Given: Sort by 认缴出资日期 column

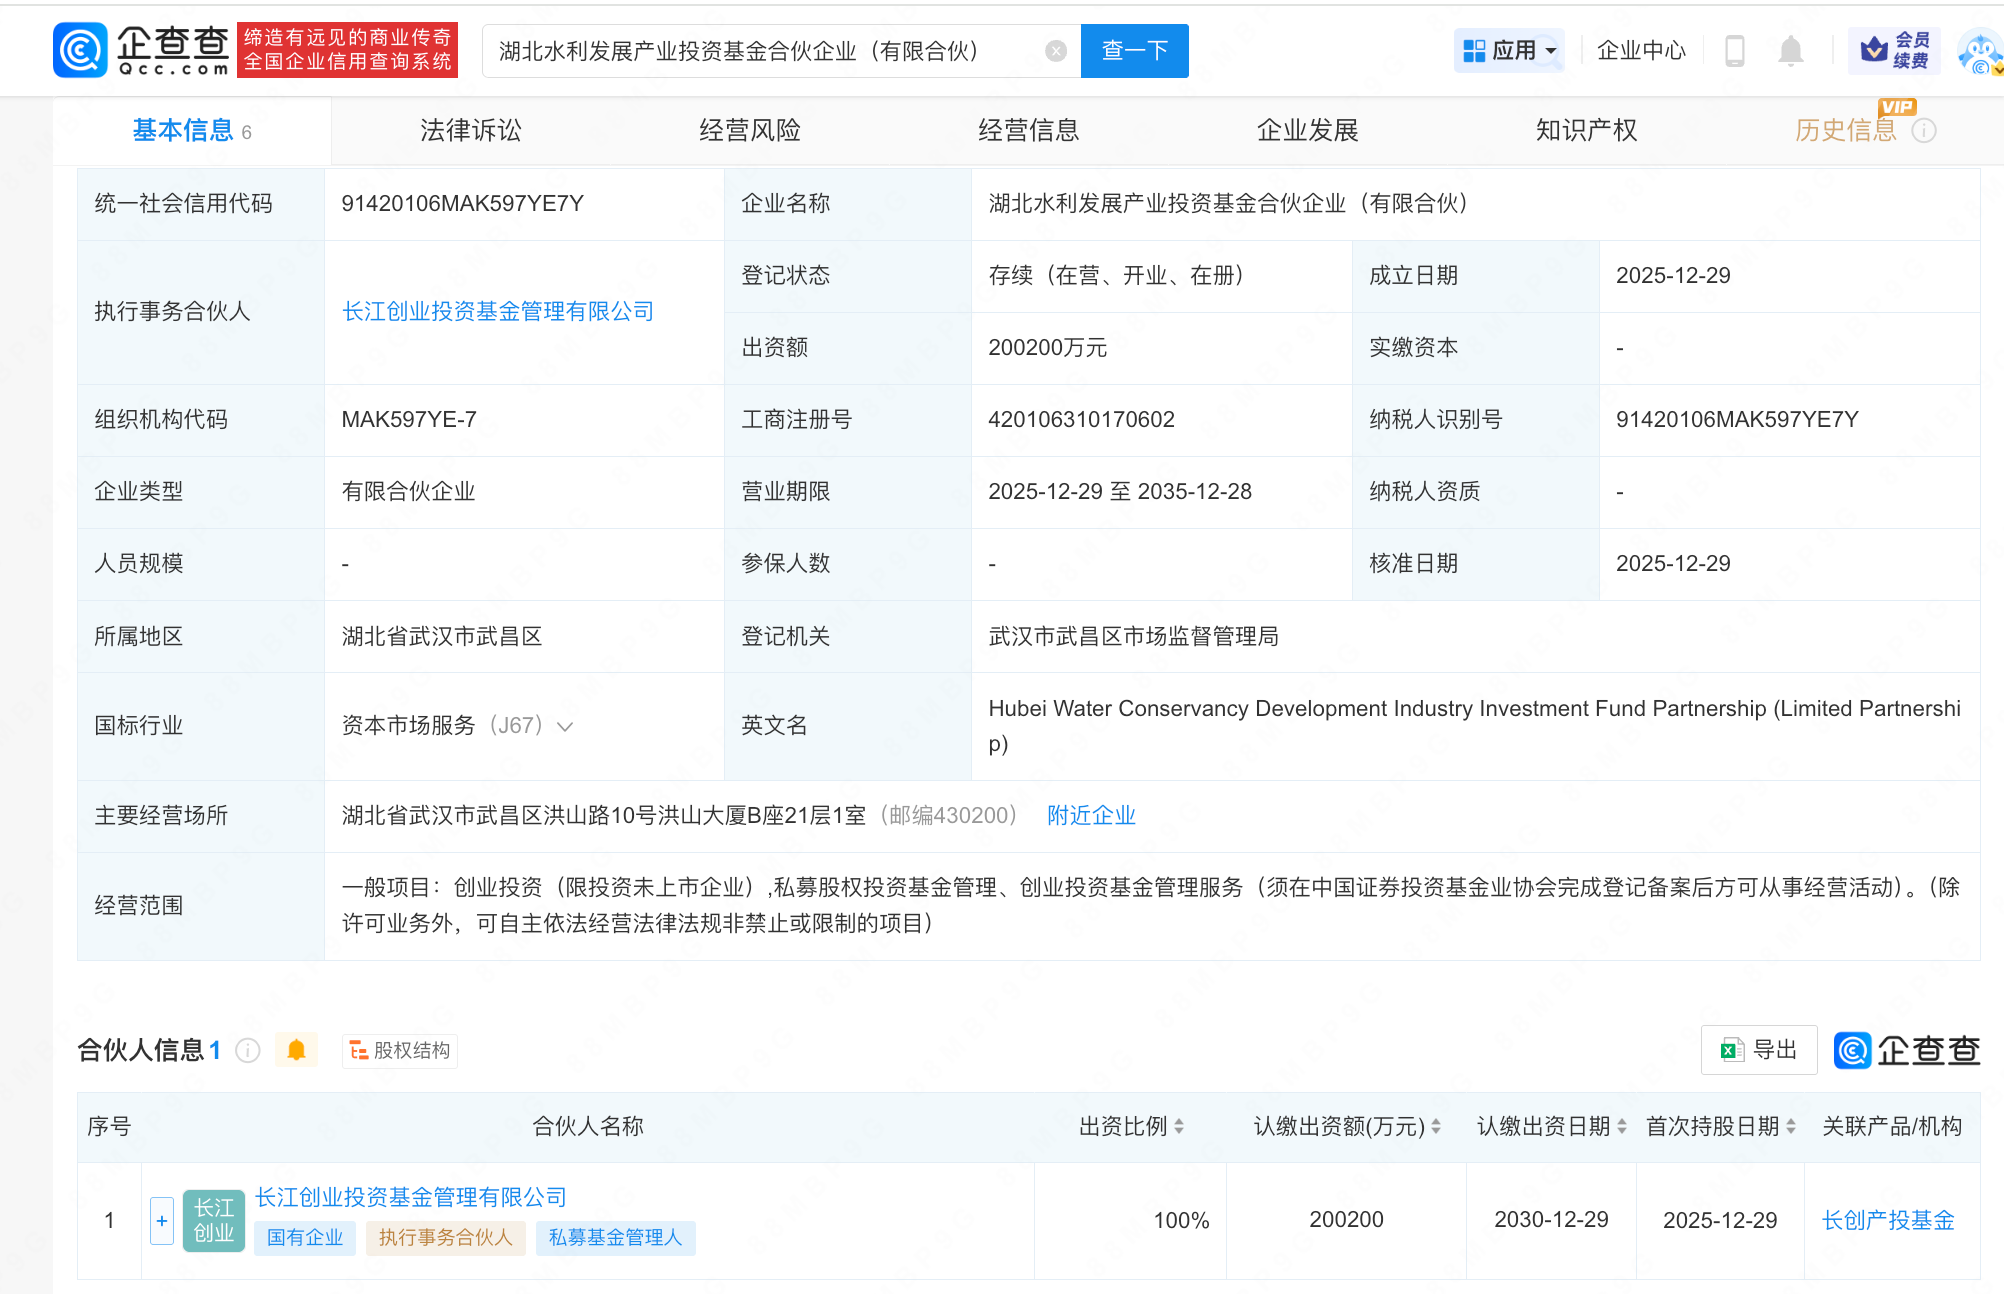Looking at the screenshot, I should click(x=1621, y=1127).
